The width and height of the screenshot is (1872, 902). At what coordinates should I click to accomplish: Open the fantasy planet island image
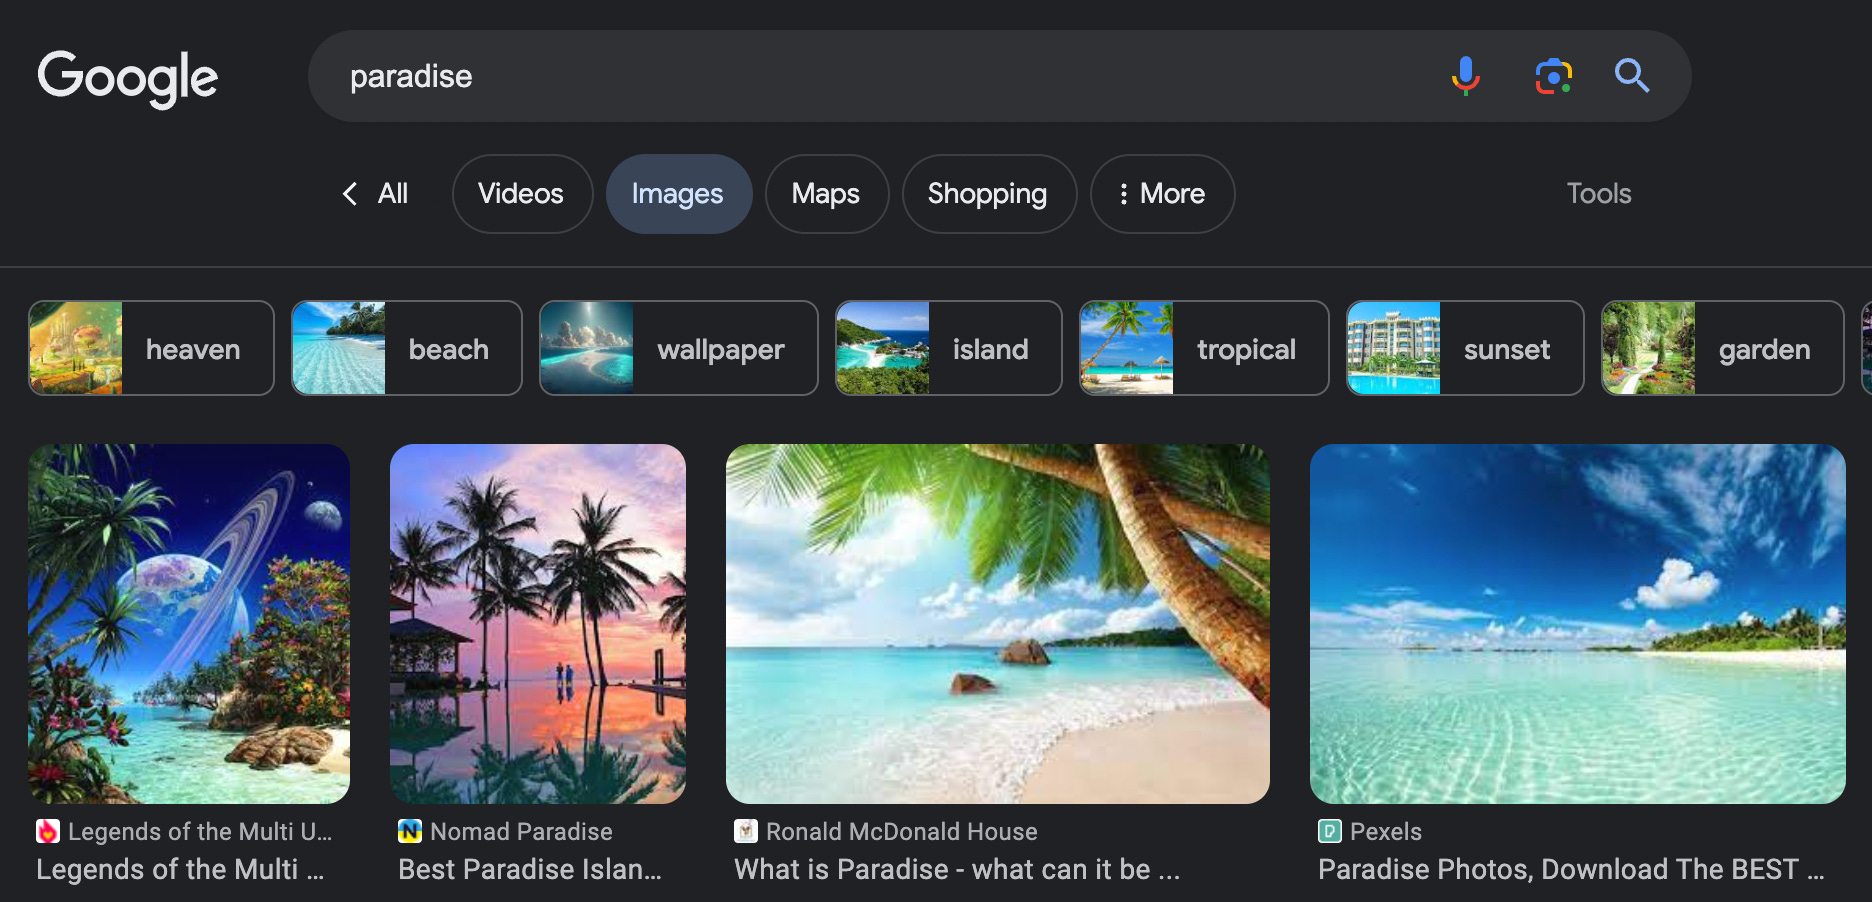[189, 624]
